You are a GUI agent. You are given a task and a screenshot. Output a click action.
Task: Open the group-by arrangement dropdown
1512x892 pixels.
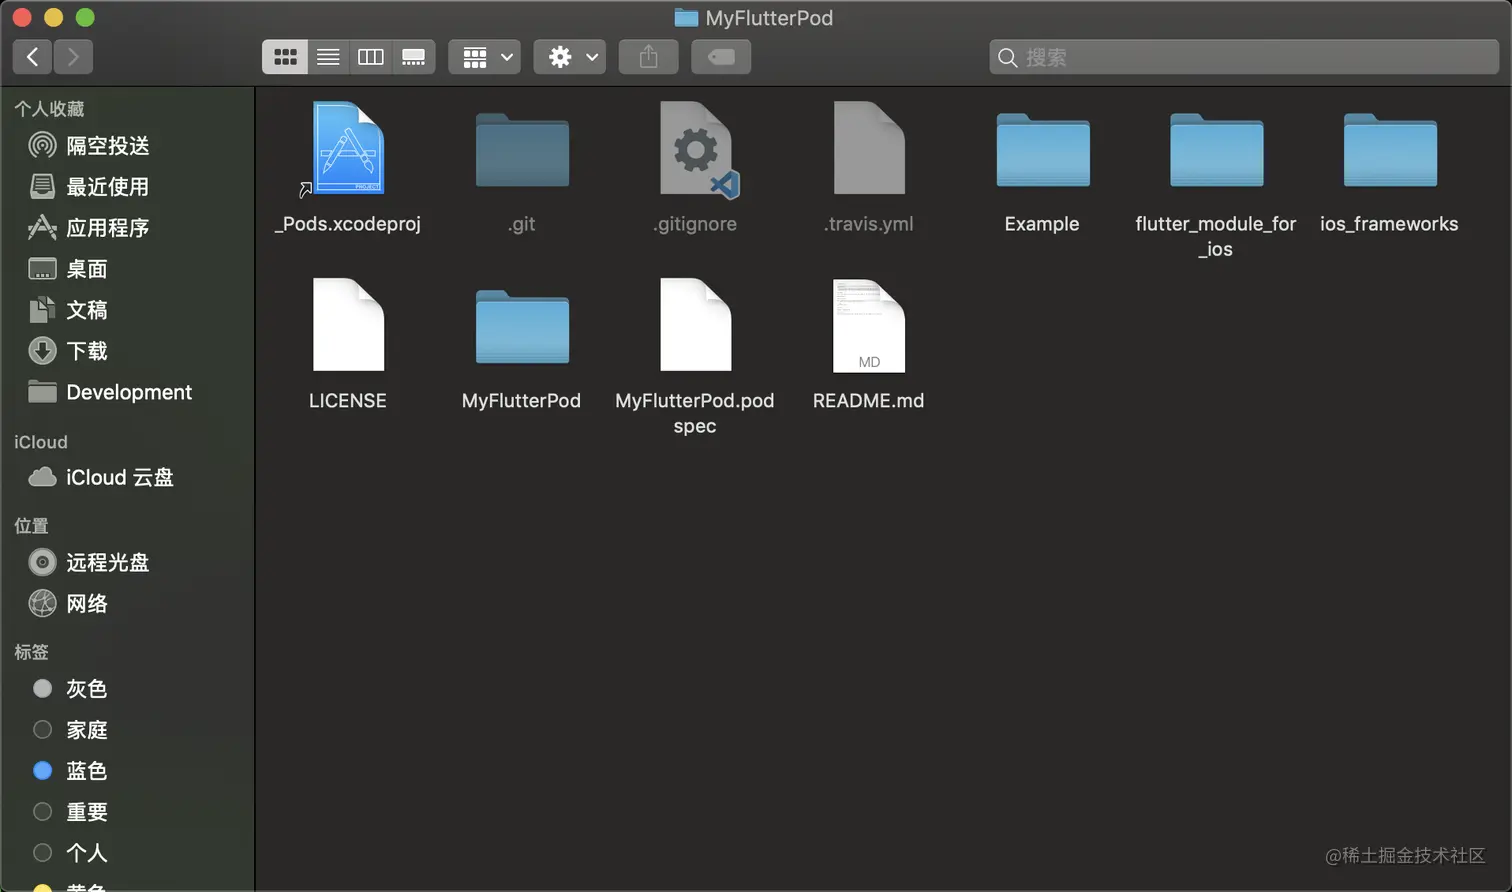pyautogui.click(x=484, y=57)
